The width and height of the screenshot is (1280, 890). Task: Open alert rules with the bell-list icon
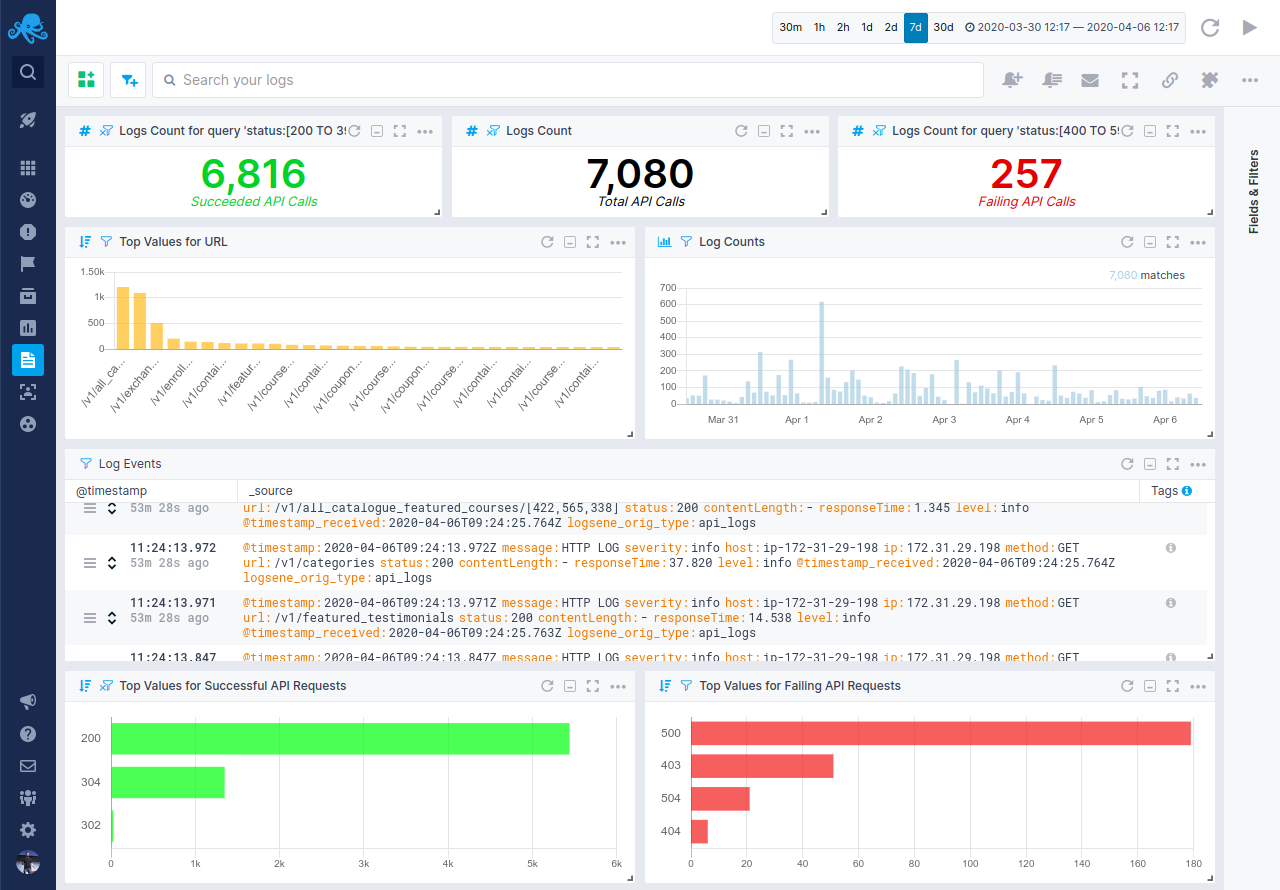[x=1051, y=79]
